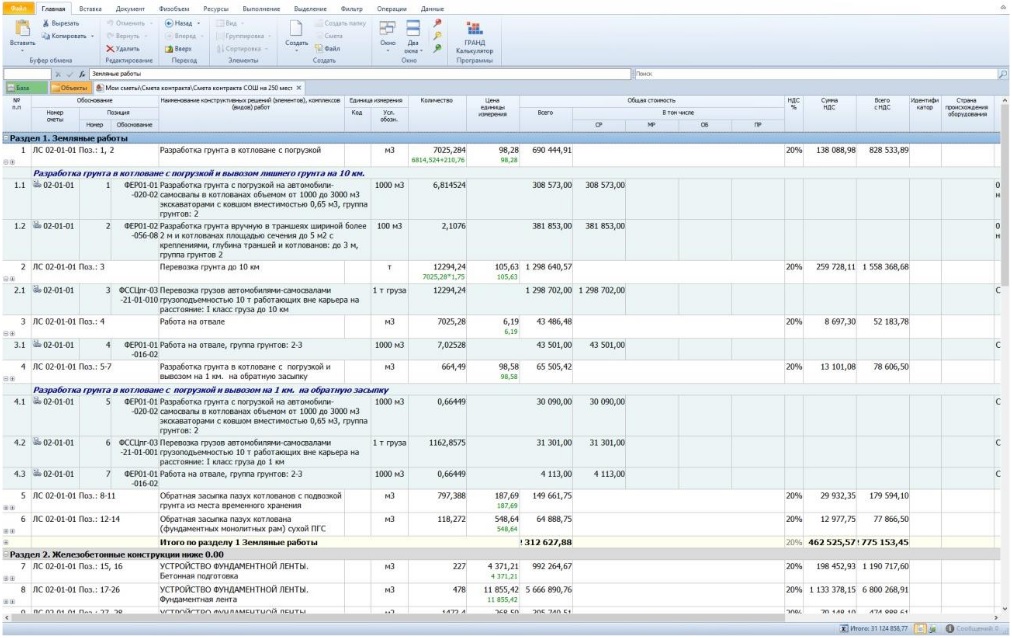Click the search magnifier icon

(x=1002, y=74)
